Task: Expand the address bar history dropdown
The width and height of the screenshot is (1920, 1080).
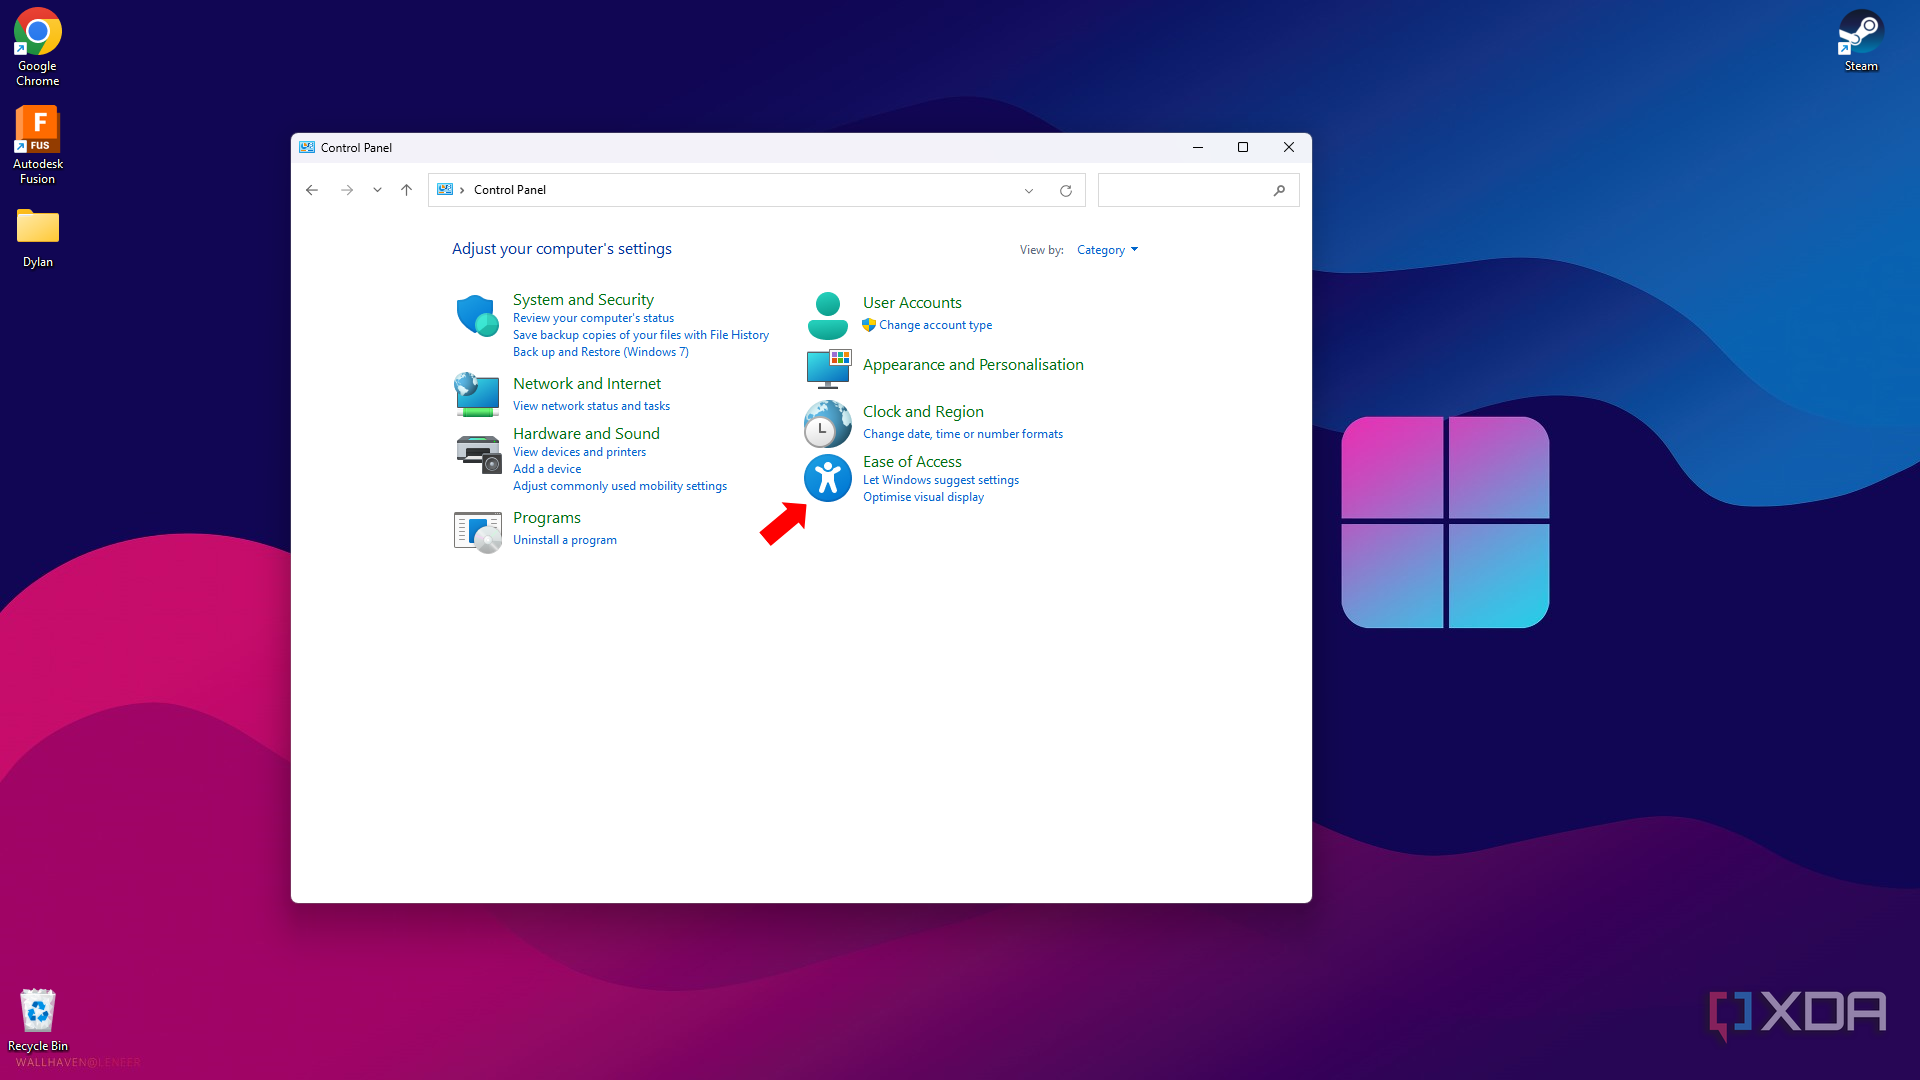Action: click(1029, 190)
